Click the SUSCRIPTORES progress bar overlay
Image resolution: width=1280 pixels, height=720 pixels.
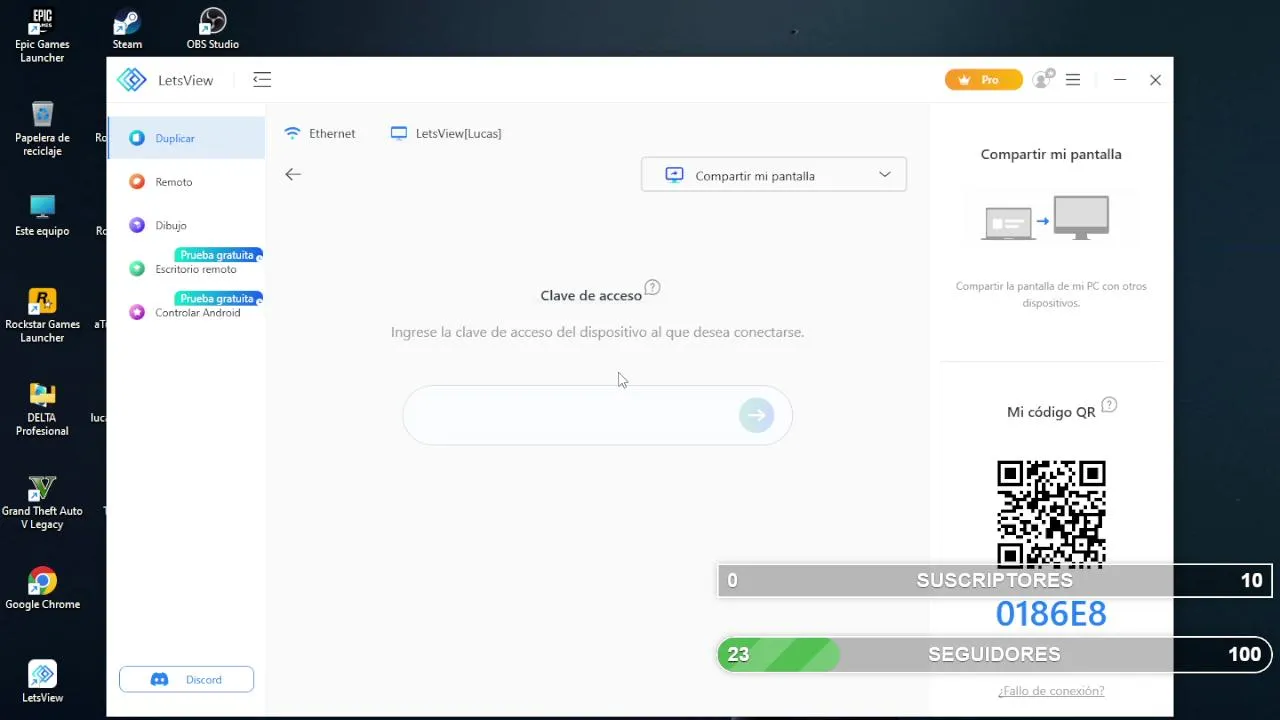994,580
